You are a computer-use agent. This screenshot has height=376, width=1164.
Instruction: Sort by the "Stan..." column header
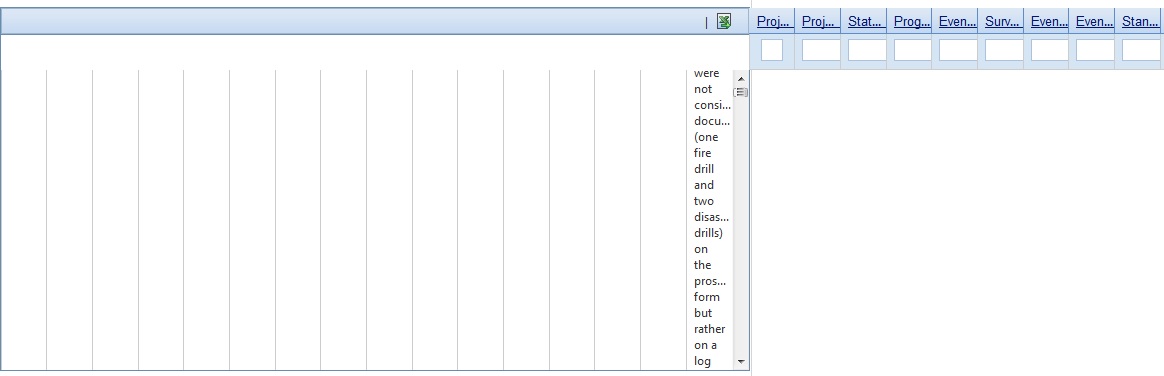pyautogui.click(x=1140, y=22)
